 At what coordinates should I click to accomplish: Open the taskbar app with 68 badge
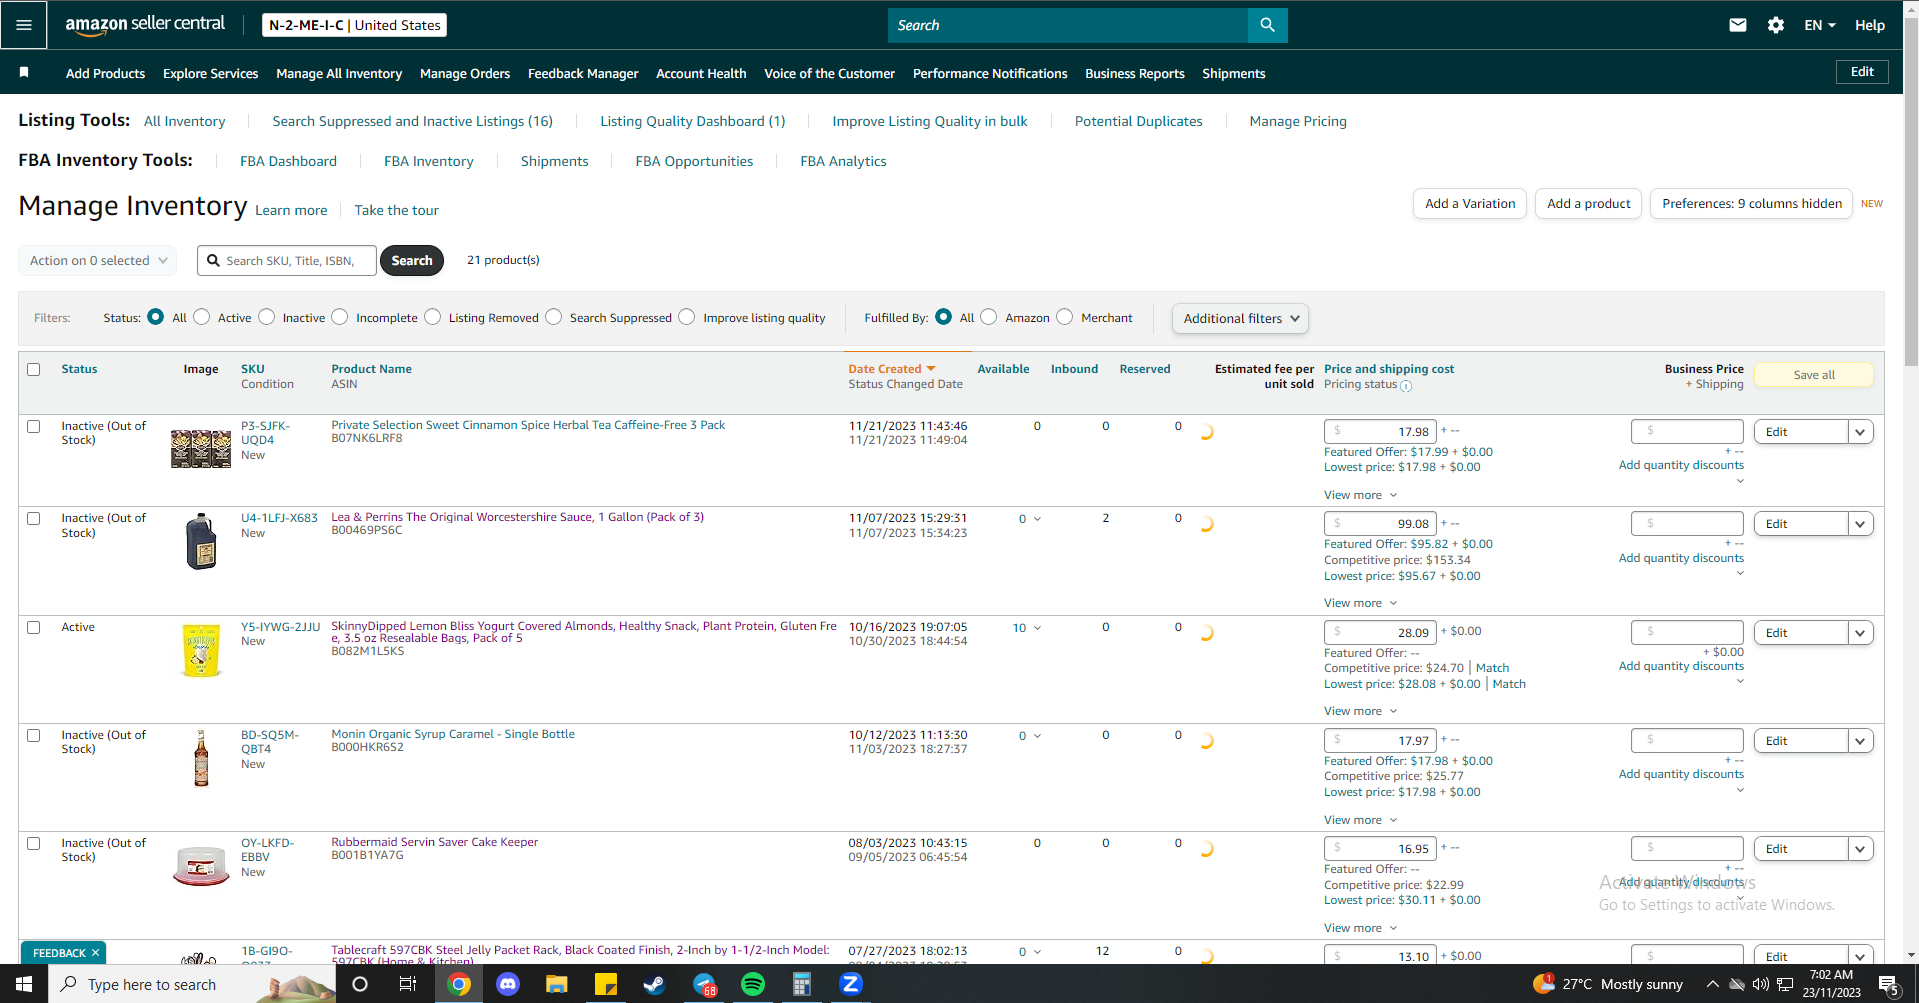coord(704,984)
